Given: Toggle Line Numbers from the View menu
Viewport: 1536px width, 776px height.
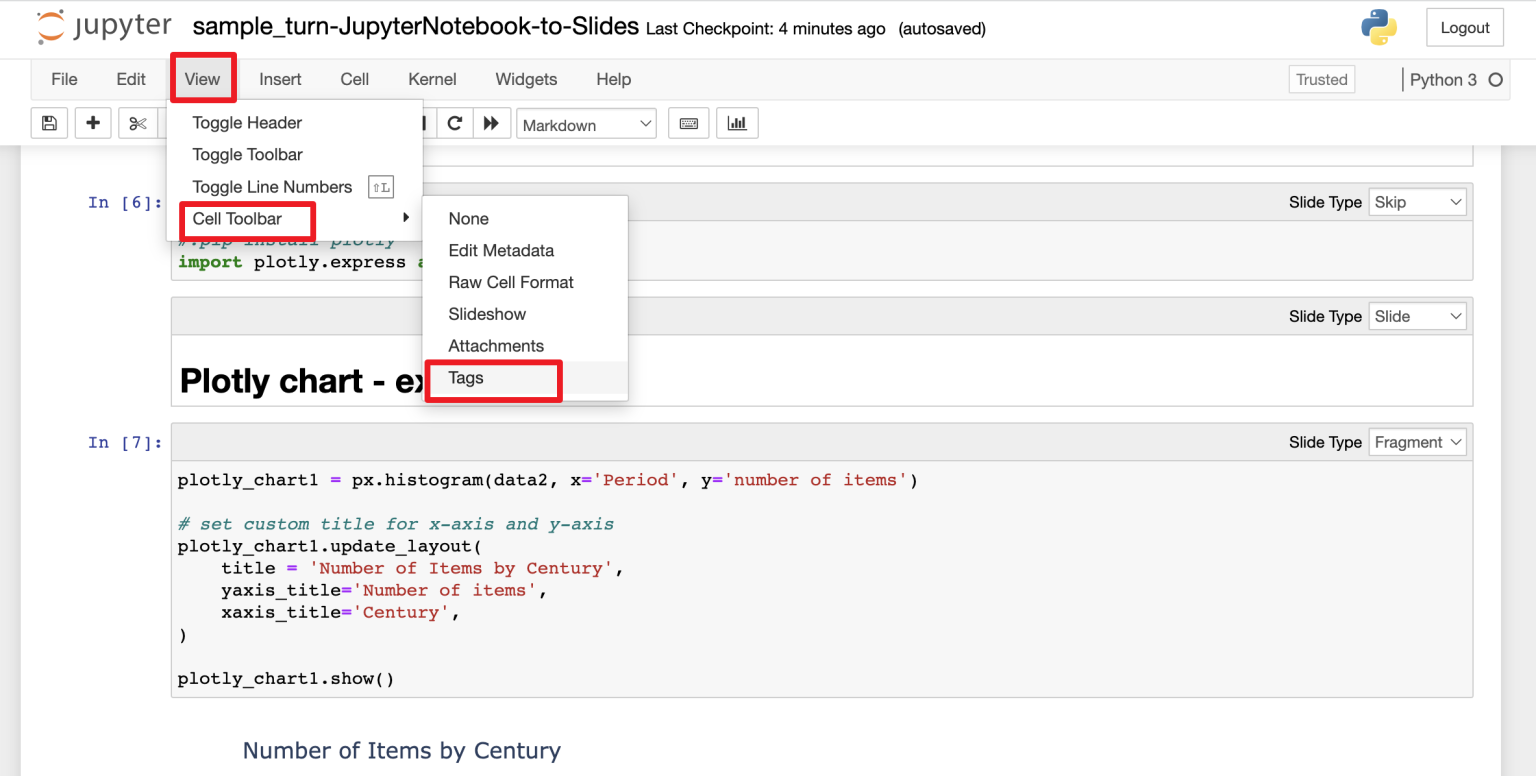Looking at the screenshot, I should tap(271, 187).
